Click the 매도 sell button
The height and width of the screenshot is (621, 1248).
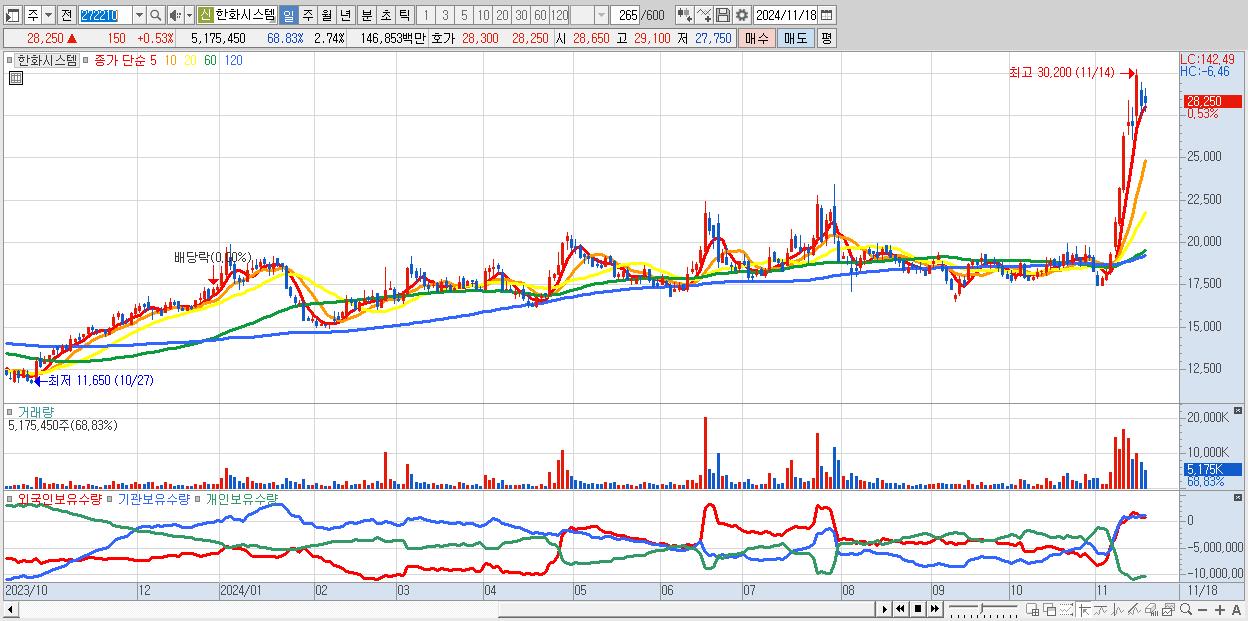[795, 38]
